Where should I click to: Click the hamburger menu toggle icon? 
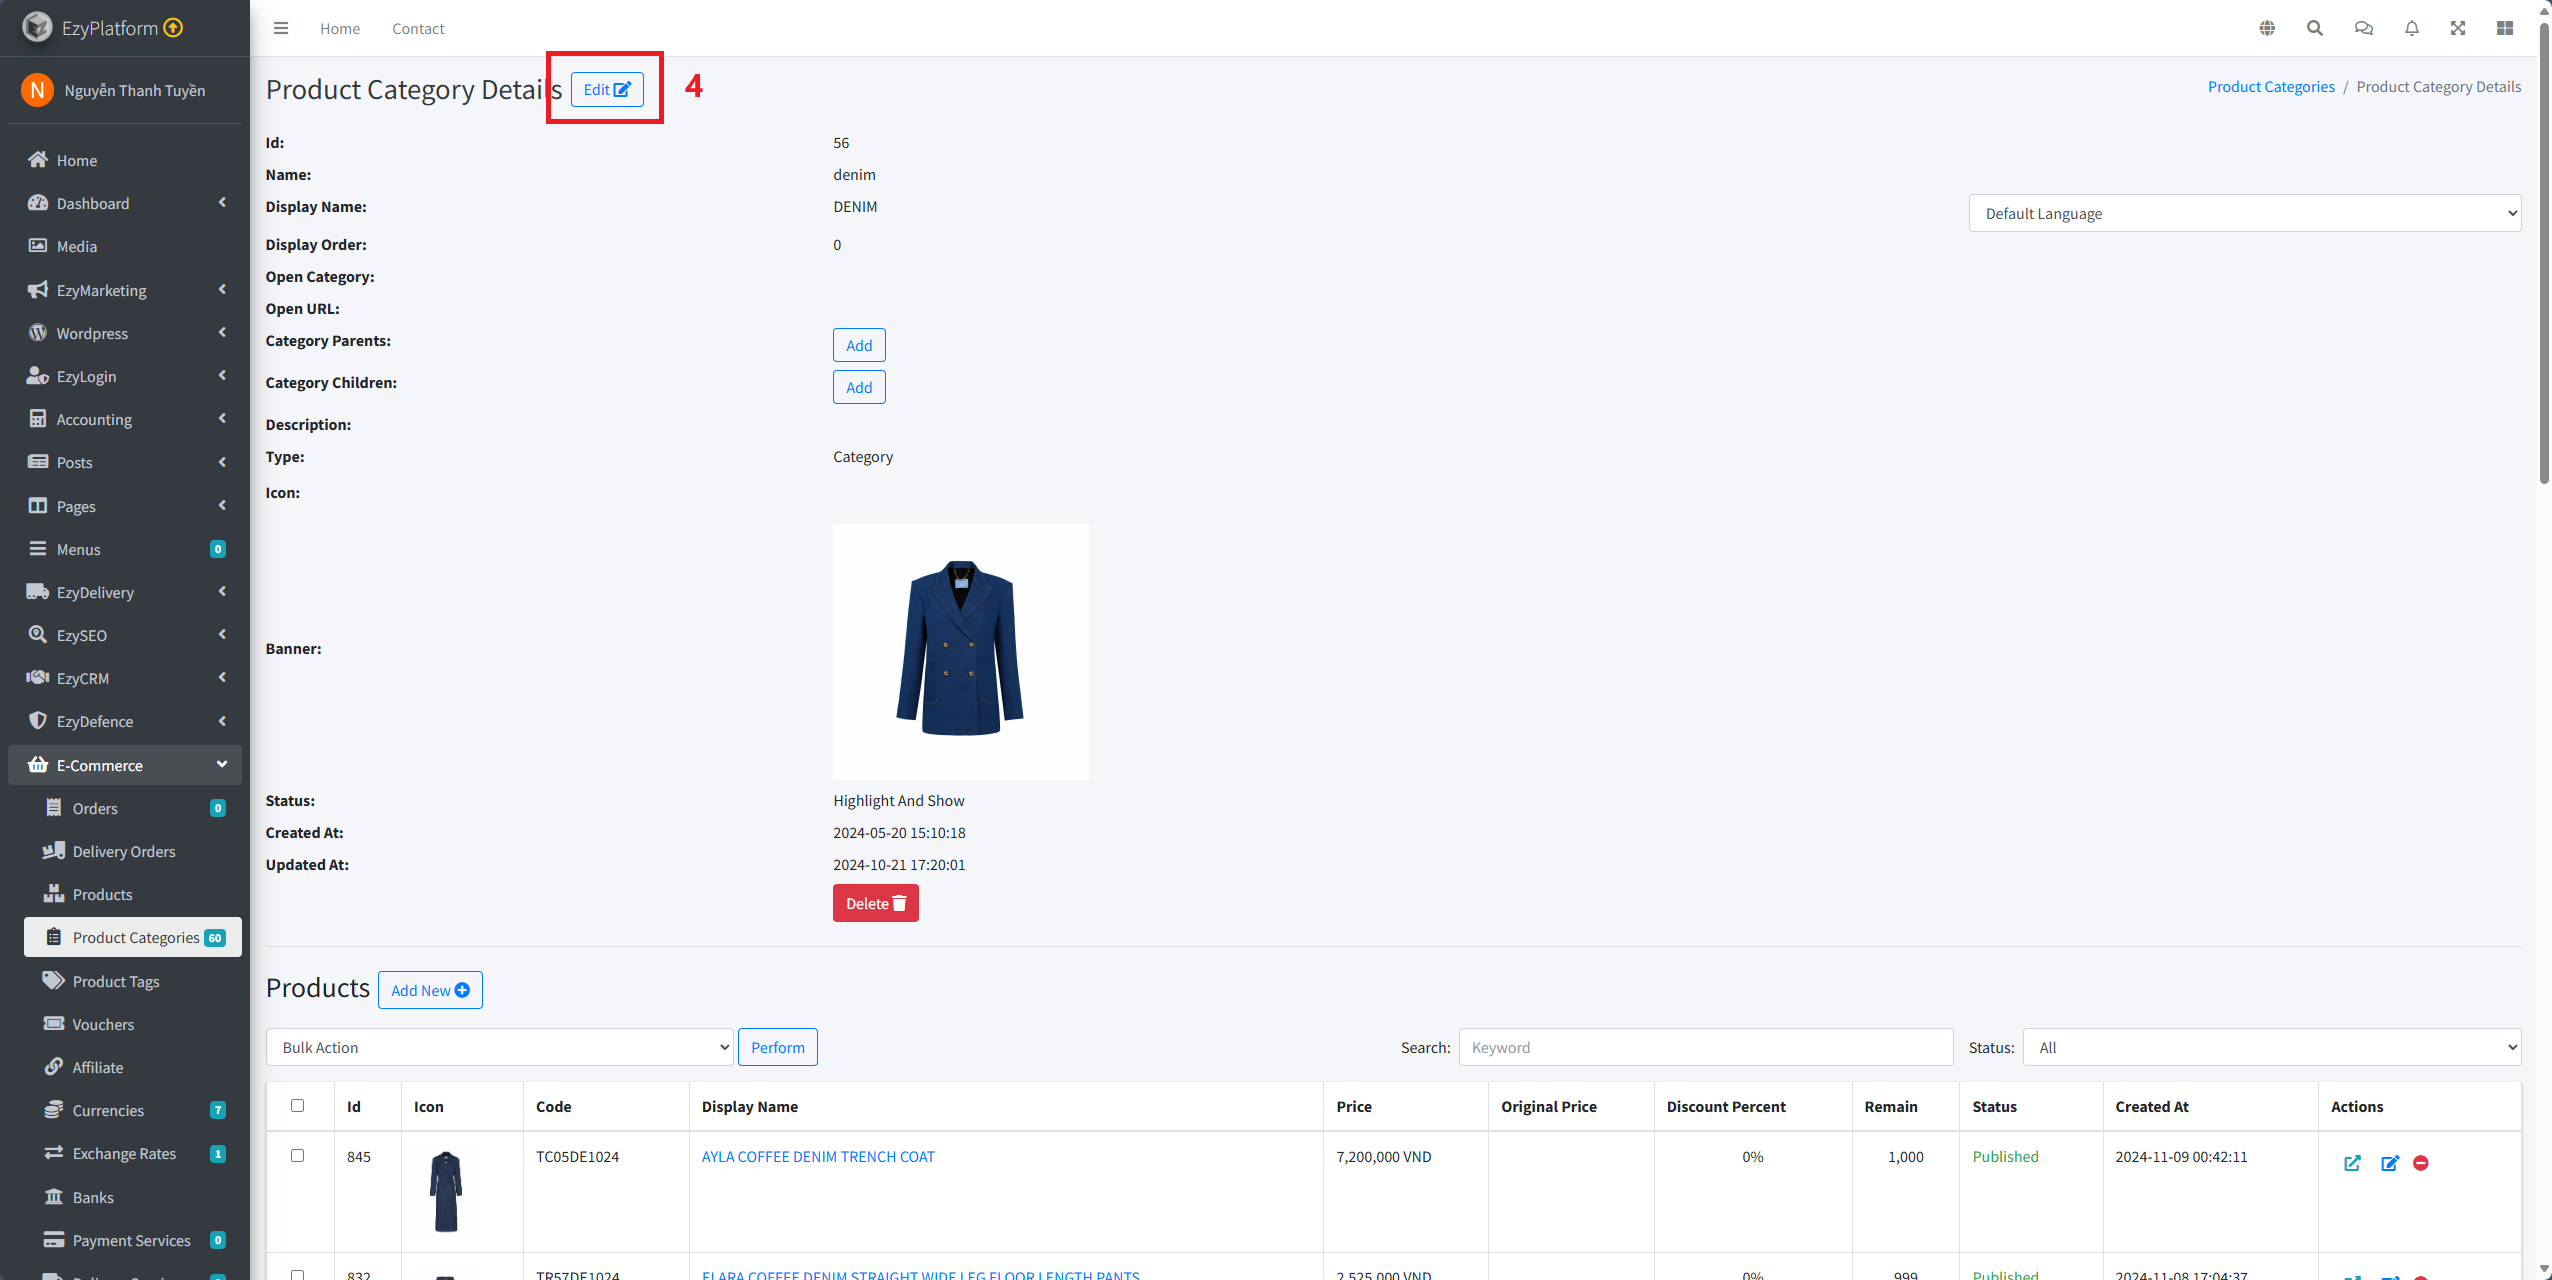coord(281,28)
